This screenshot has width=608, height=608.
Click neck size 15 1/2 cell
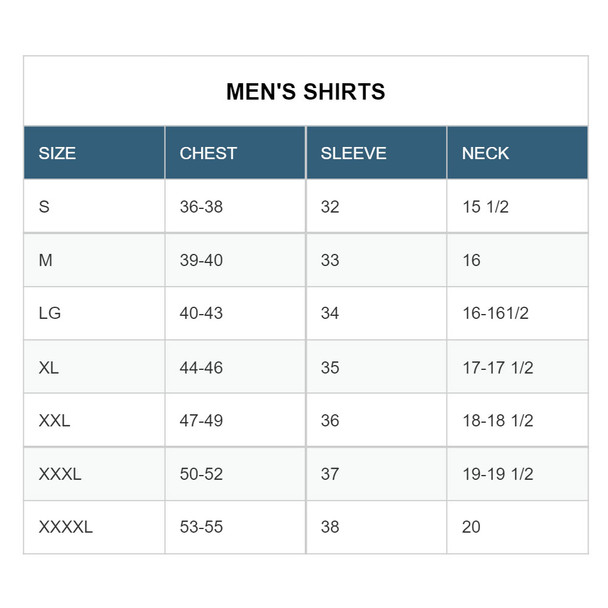pyautogui.click(x=485, y=207)
